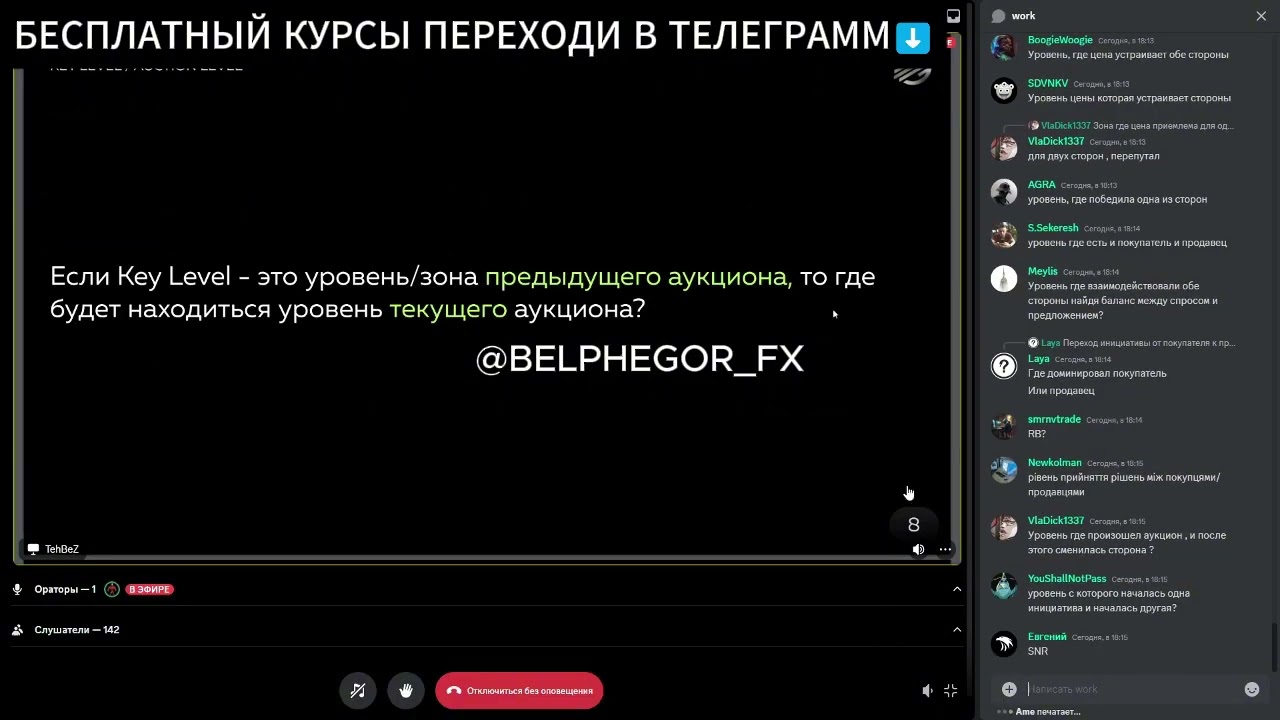The image size is (1280, 720).
Task: Click the chat panel vertical scrollbar
Action: [x=1273, y=648]
